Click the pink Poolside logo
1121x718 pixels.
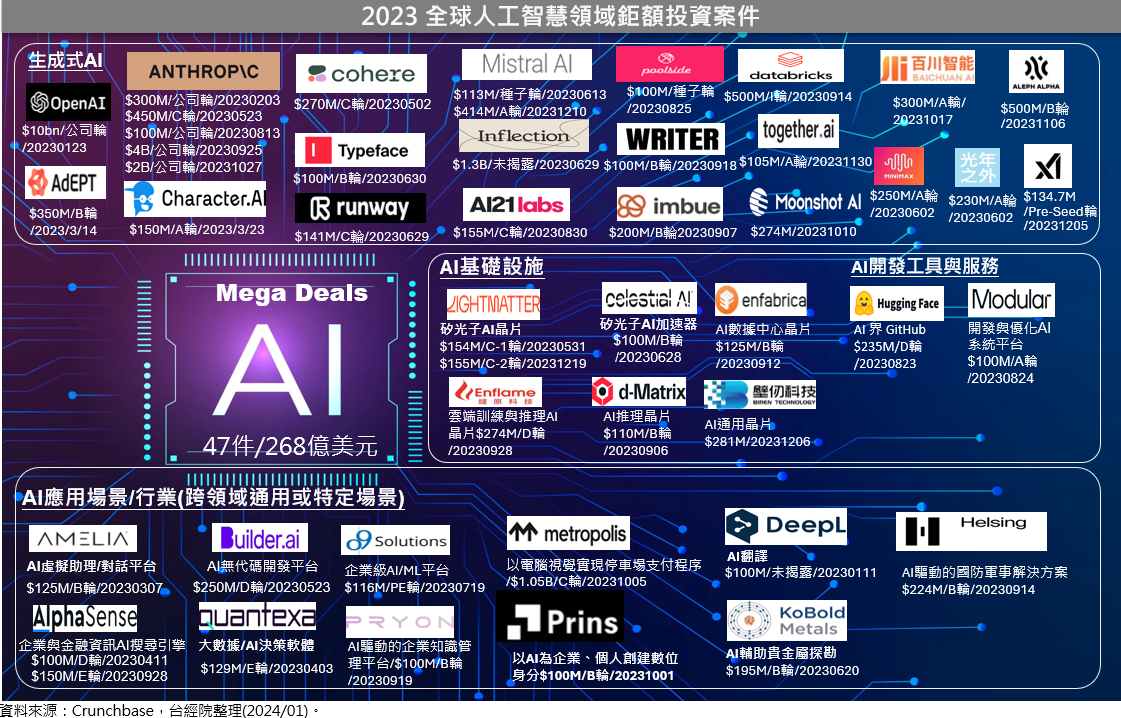pyautogui.click(x=669, y=64)
